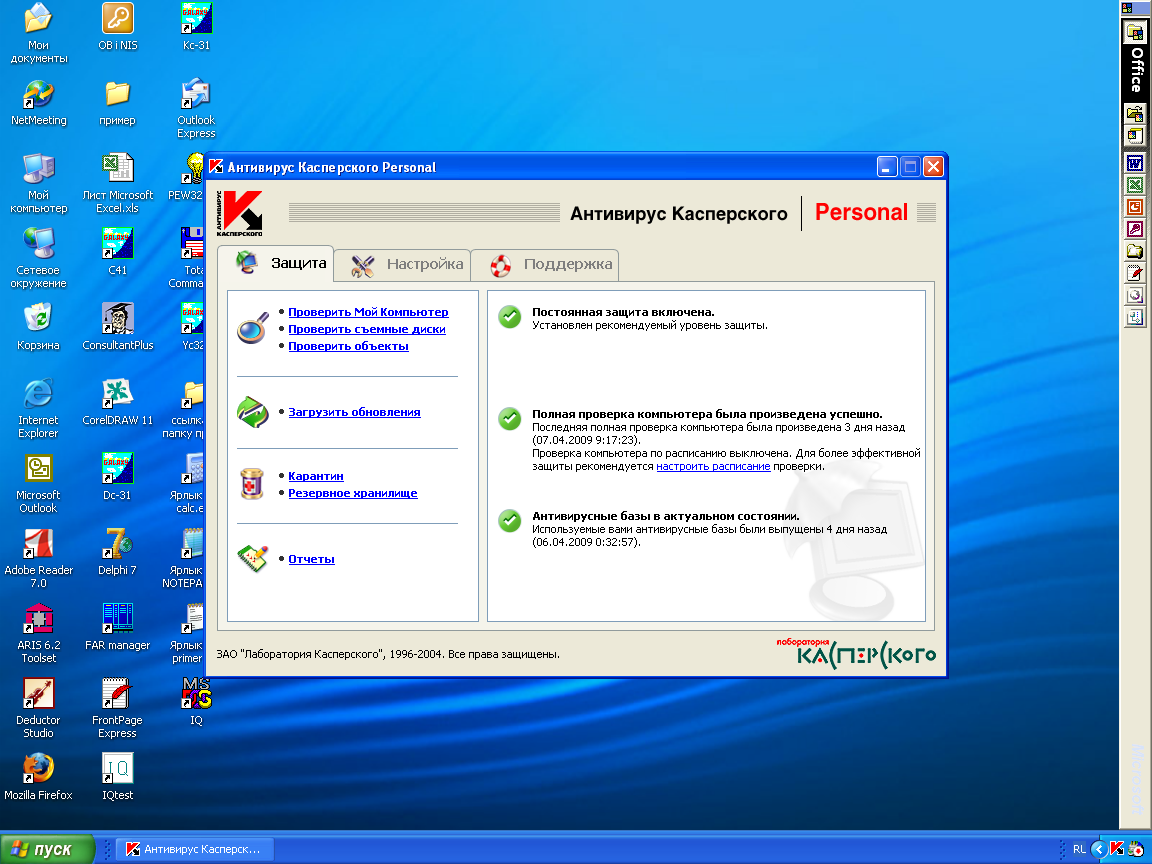Click the Загрузить обновления link
The image size is (1152, 864).
click(354, 412)
